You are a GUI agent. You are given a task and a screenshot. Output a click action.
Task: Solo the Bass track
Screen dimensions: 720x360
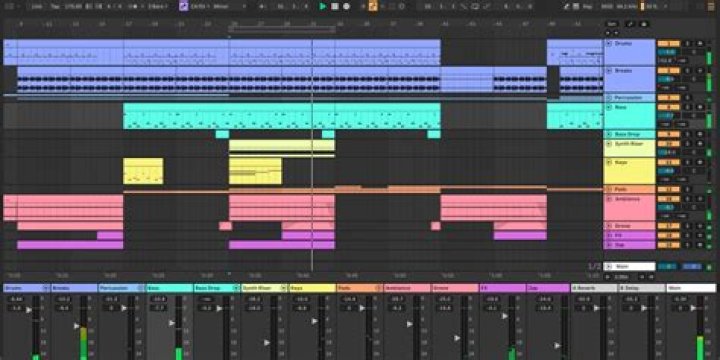(688, 107)
